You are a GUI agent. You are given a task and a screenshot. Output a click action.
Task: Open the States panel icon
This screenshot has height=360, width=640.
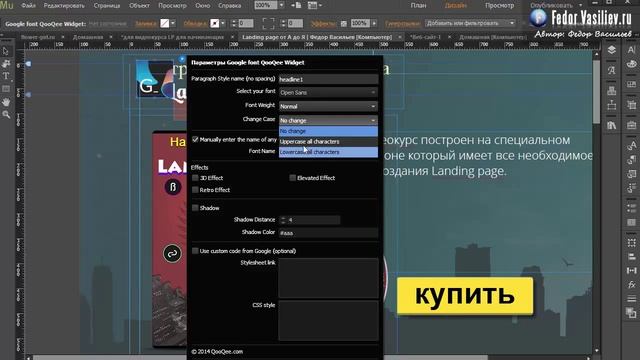pos(631,208)
